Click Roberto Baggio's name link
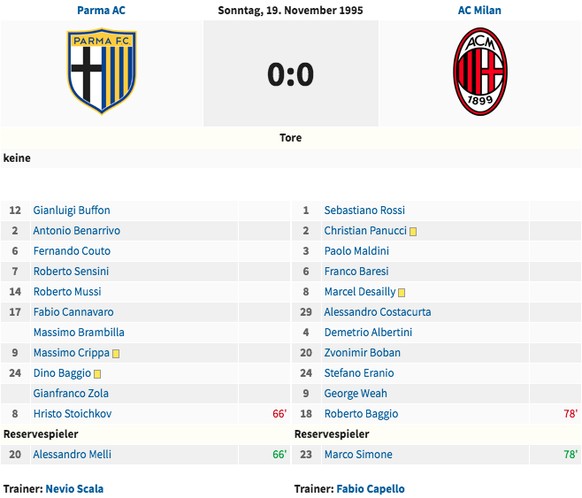The height and width of the screenshot is (498, 582). [x=361, y=413]
